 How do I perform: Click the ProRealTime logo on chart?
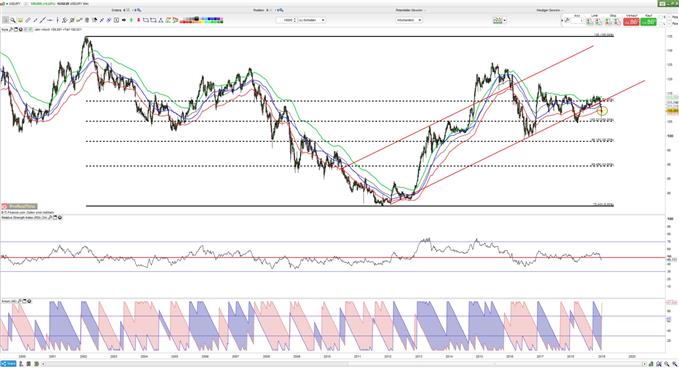(19, 207)
